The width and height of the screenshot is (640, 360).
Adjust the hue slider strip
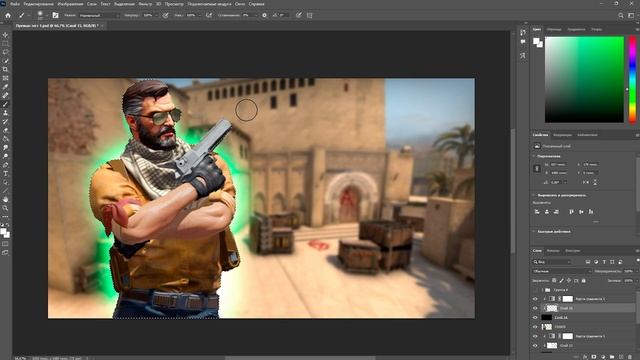(x=632, y=80)
